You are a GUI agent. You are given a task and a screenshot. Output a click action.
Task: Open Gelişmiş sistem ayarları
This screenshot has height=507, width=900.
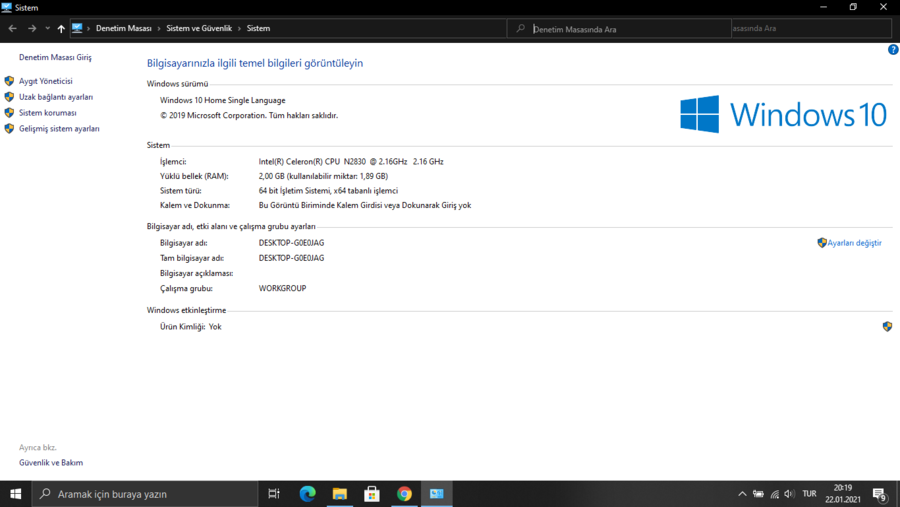click(59, 129)
